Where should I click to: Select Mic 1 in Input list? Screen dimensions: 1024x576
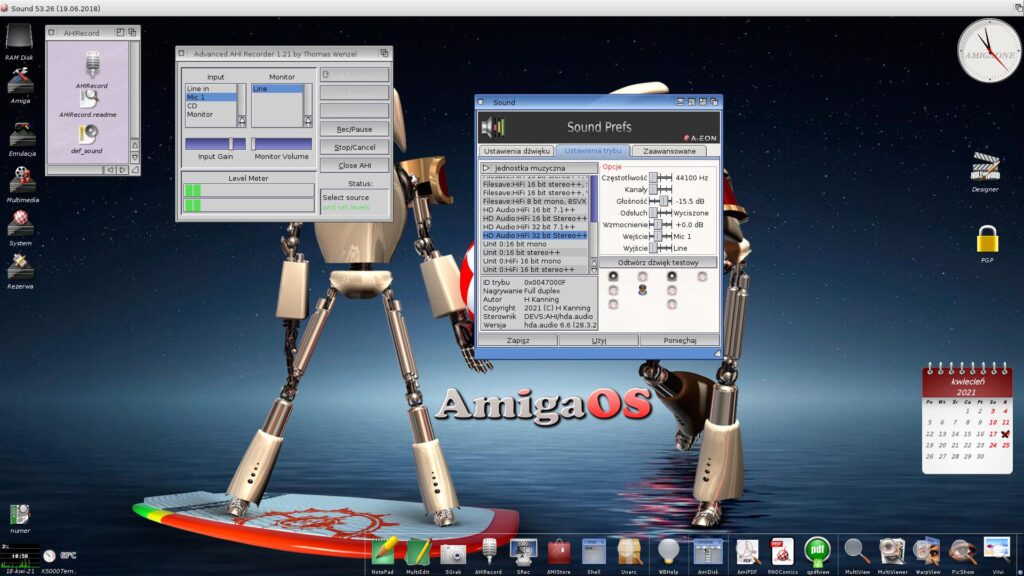211,97
